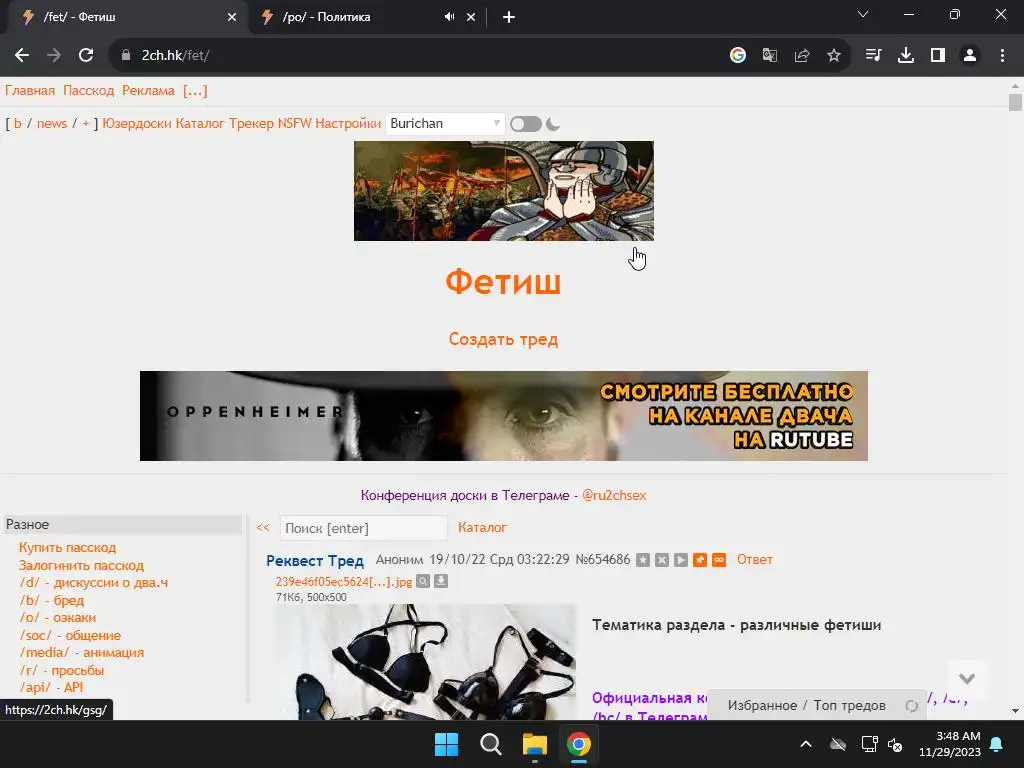Download the 239e46f05ec5624 jpg file

pyautogui.click(x=441, y=581)
